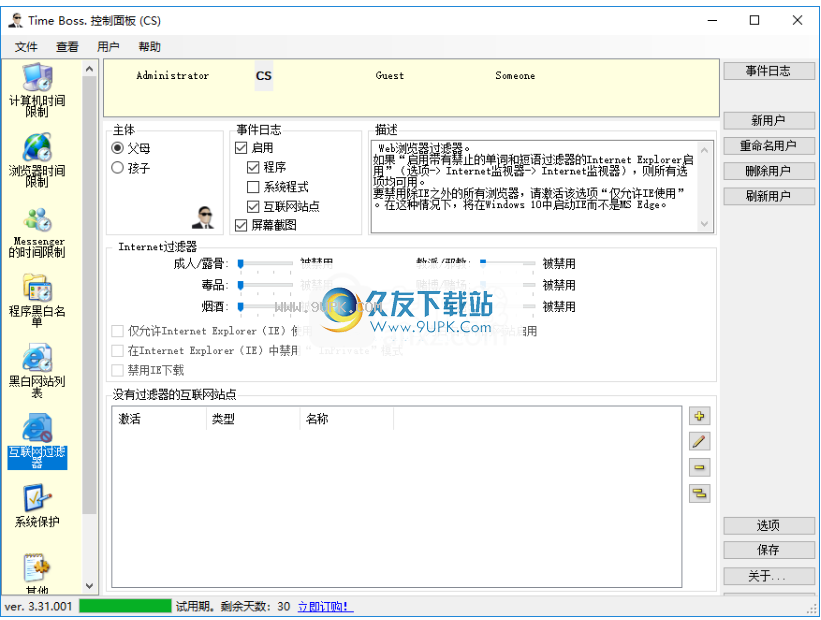Image resolution: width=821 pixels, height=620 pixels.
Task: Click the 重命名用户 button
Action: tap(769, 146)
